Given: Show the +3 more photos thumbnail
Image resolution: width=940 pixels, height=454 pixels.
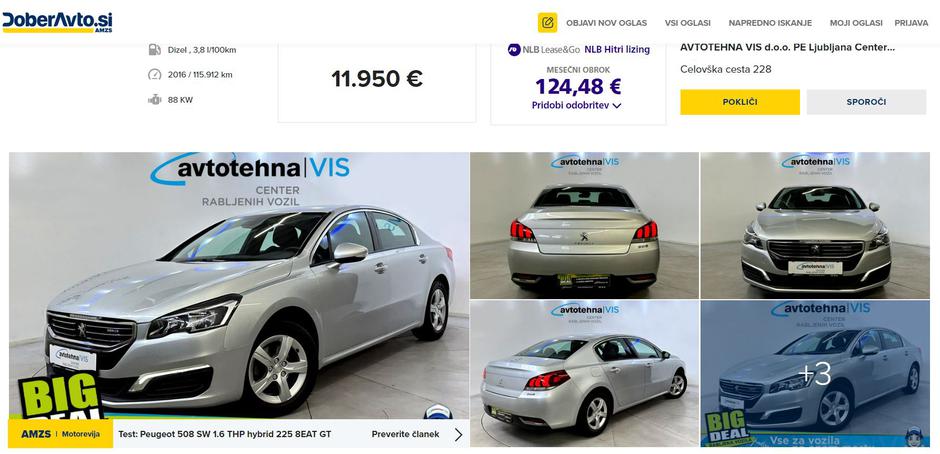Looking at the screenshot, I should point(815,374).
